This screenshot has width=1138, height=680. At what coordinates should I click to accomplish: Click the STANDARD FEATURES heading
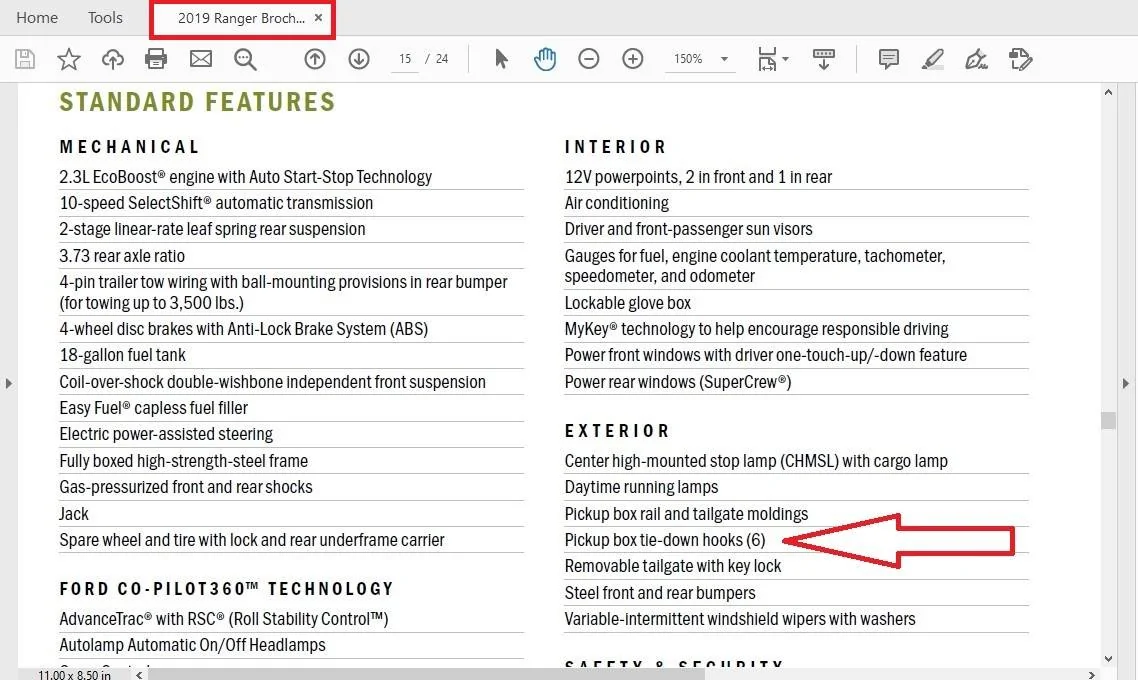[197, 102]
